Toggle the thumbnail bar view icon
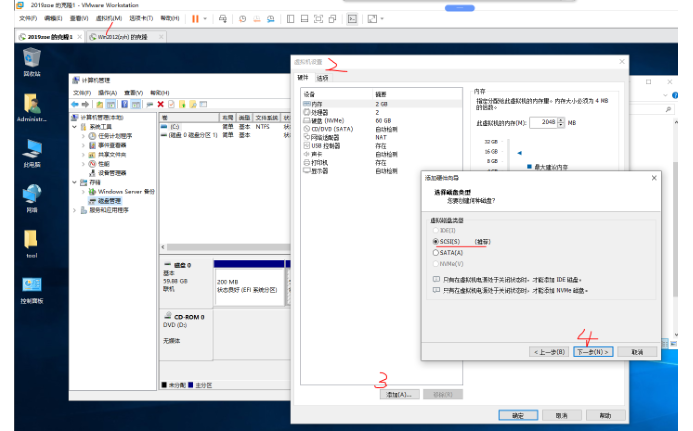The height and width of the screenshot is (431, 693). pyautogui.click(x=305, y=19)
